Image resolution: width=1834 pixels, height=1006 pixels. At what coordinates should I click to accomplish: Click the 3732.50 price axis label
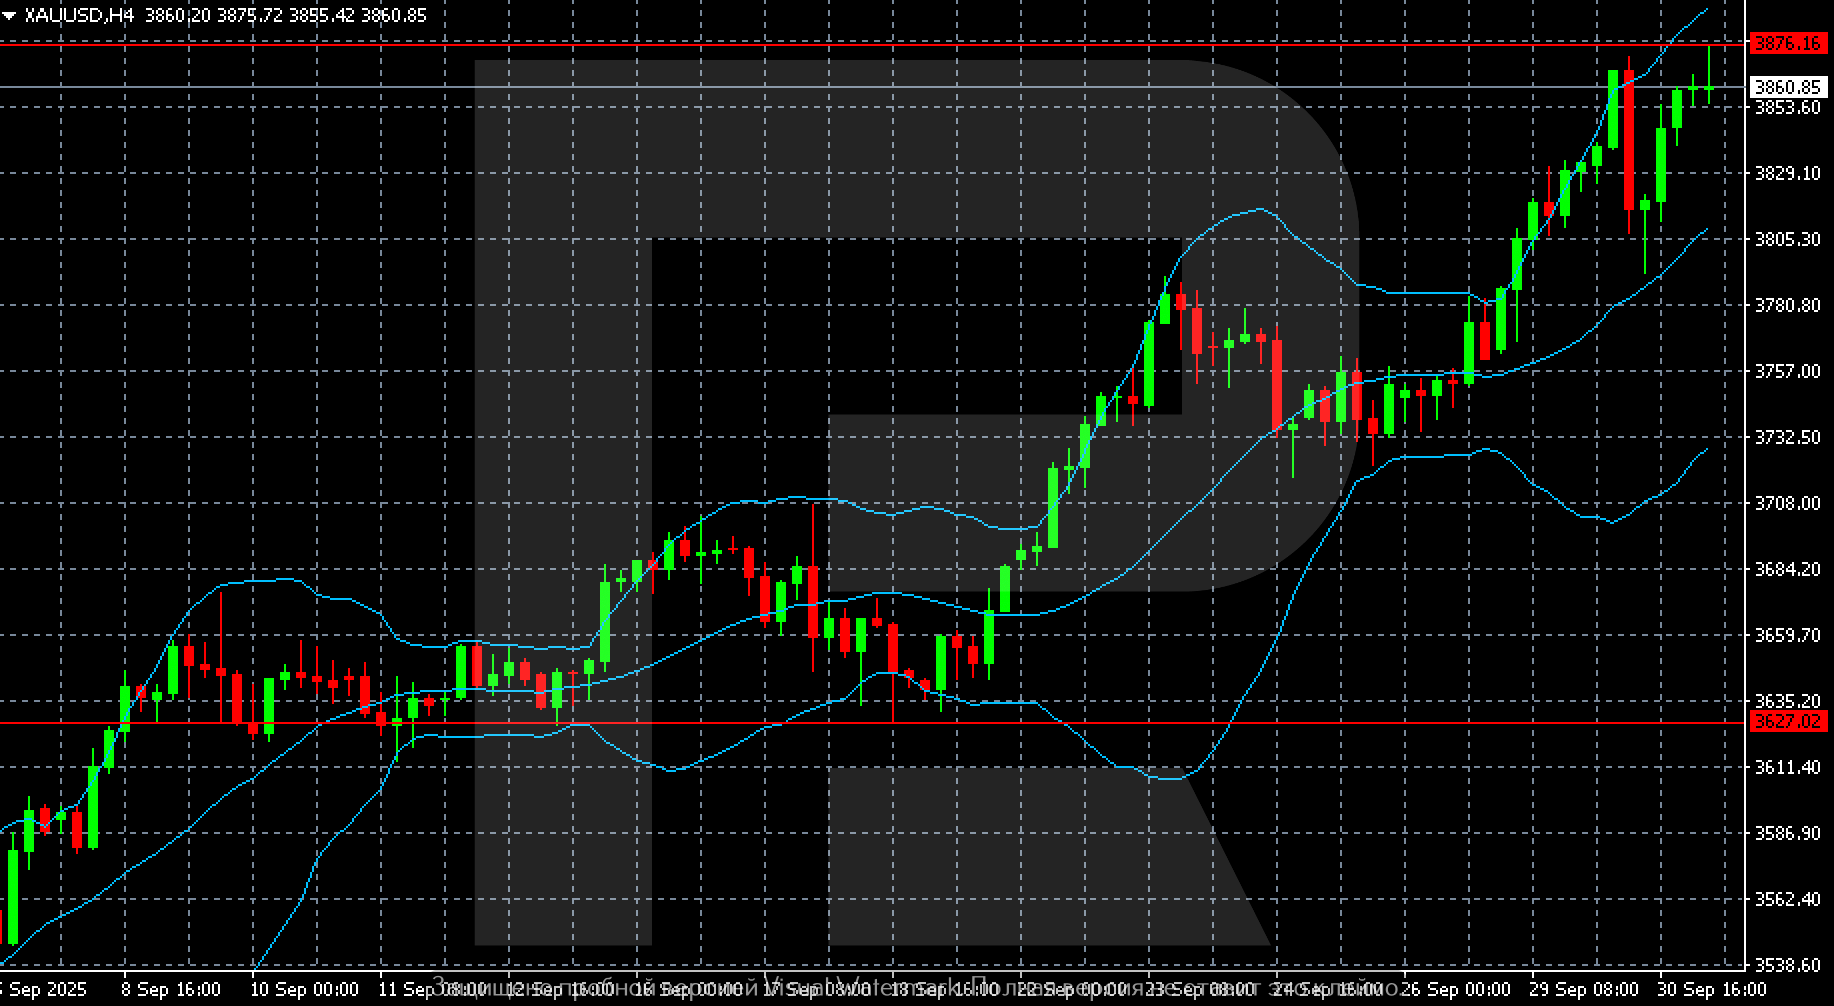1787,437
